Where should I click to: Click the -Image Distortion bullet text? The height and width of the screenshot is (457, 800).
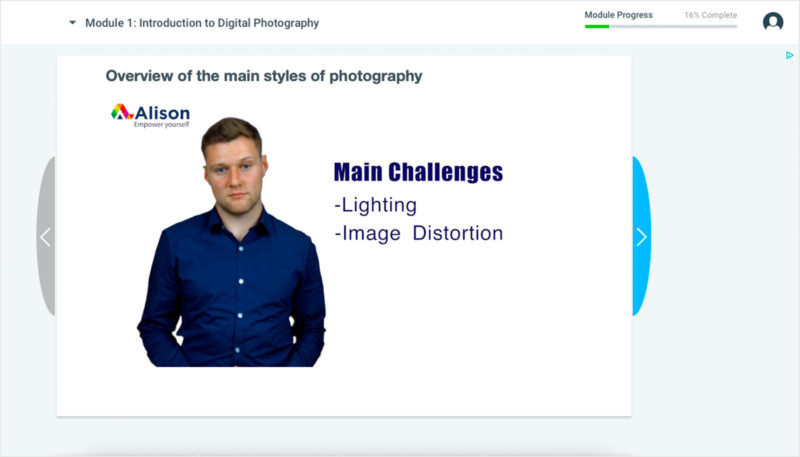(419, 234)
